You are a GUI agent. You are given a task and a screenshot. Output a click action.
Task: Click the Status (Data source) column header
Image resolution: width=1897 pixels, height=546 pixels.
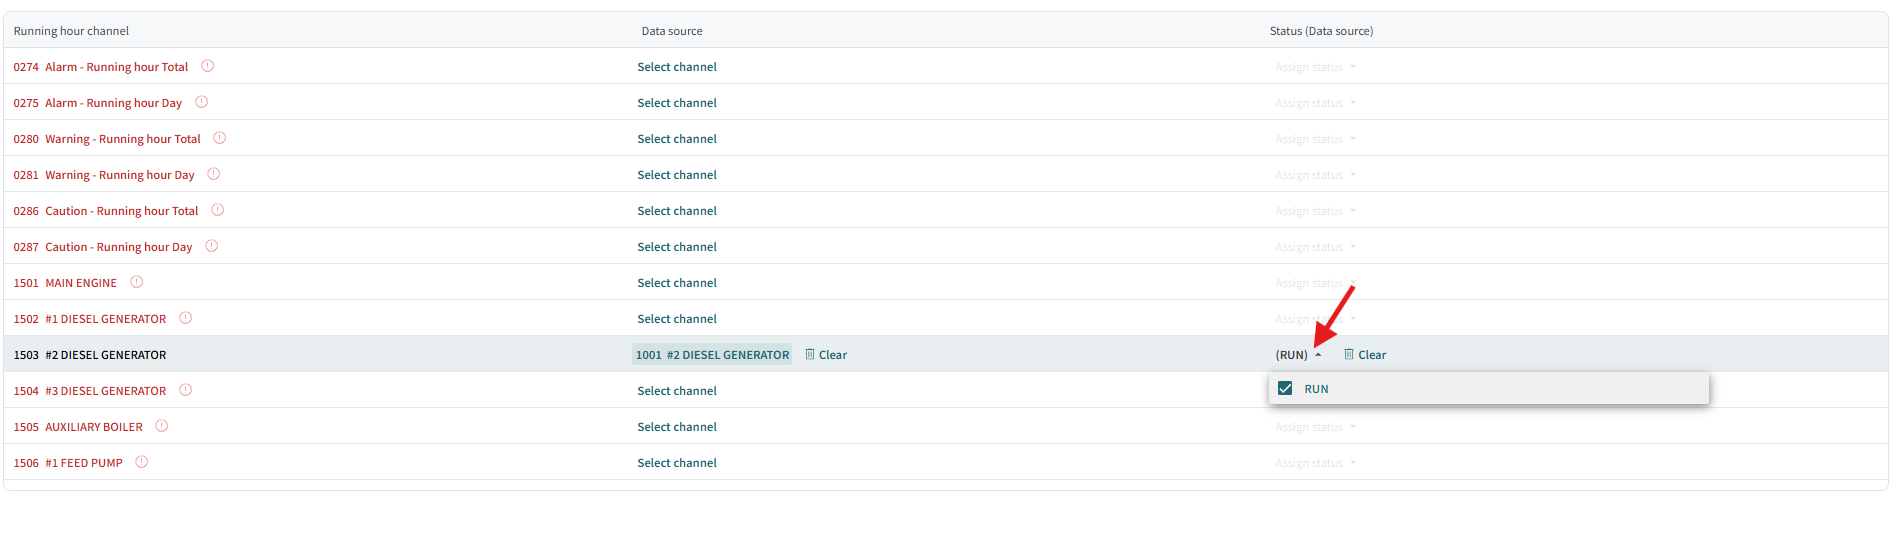pos(1321,31)
